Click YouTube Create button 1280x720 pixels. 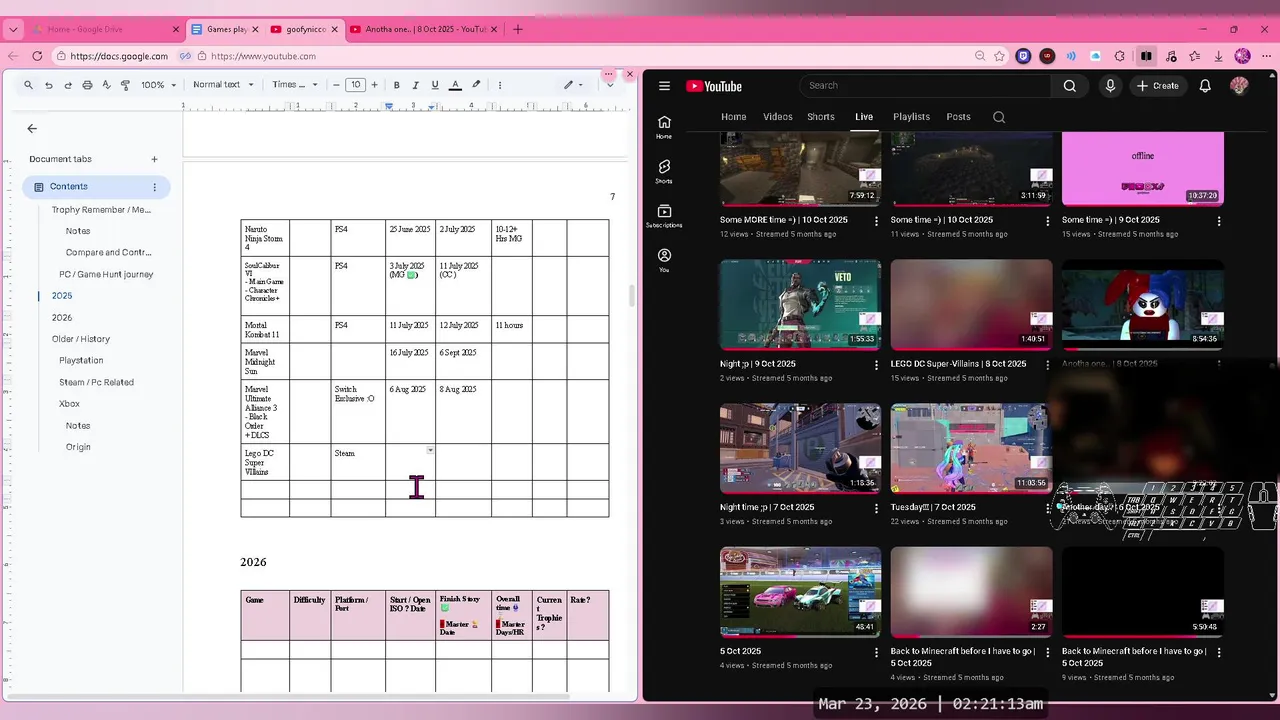click(1157, 86)
